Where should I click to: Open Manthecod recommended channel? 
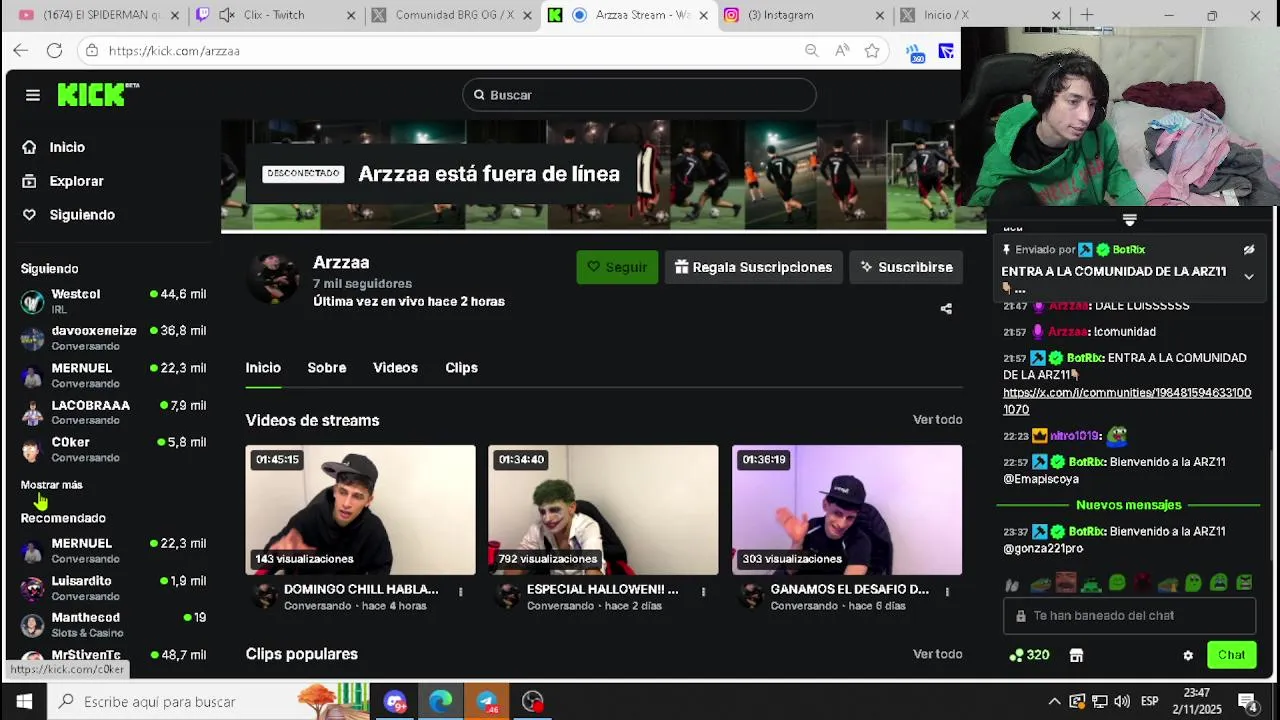(x=113, y=625)
